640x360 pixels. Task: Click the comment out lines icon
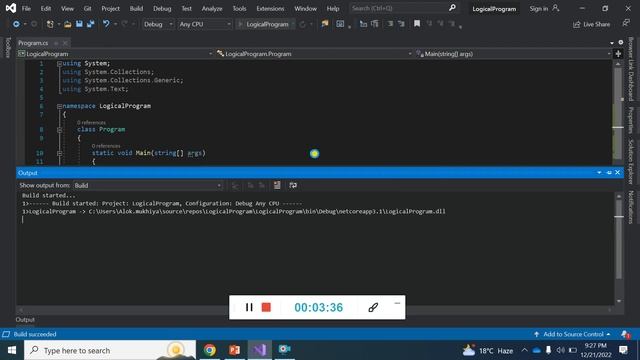(x=390, y=24)
